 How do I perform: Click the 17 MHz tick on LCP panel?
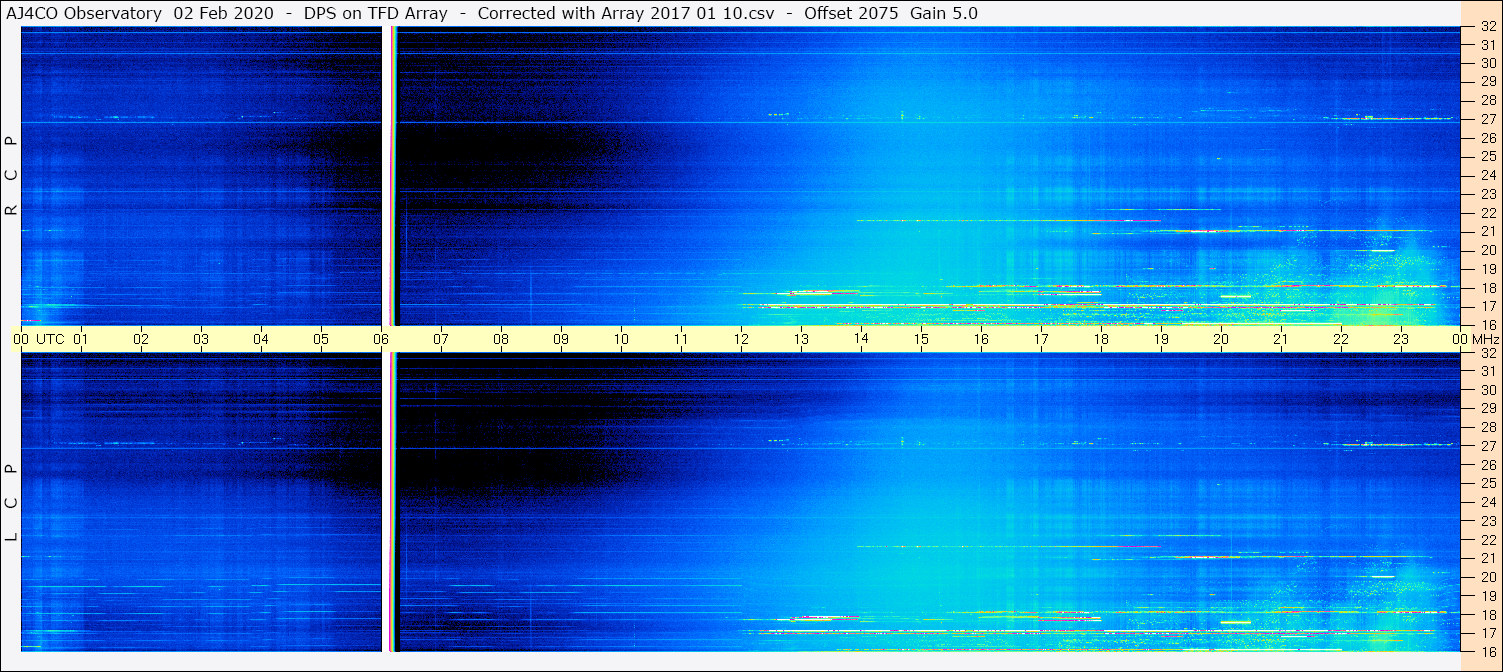[x=1487, y=633]
